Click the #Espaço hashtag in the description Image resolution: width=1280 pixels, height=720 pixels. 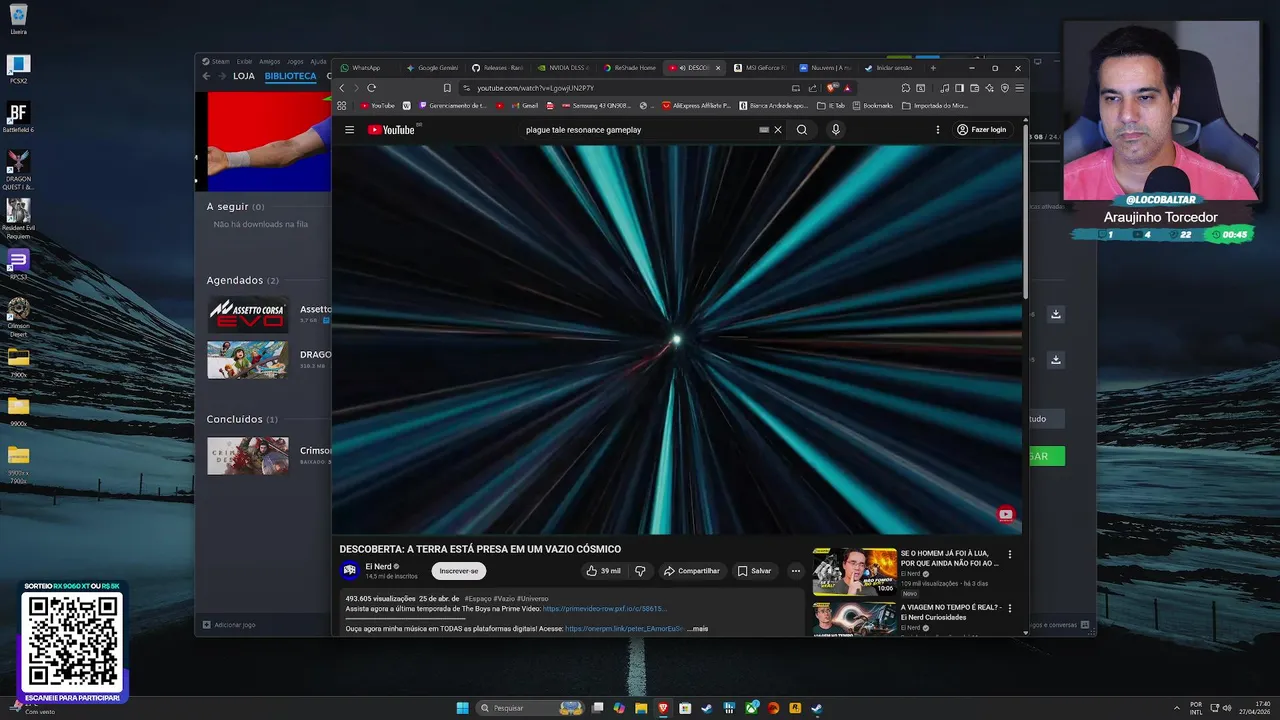tap(477, 598)
